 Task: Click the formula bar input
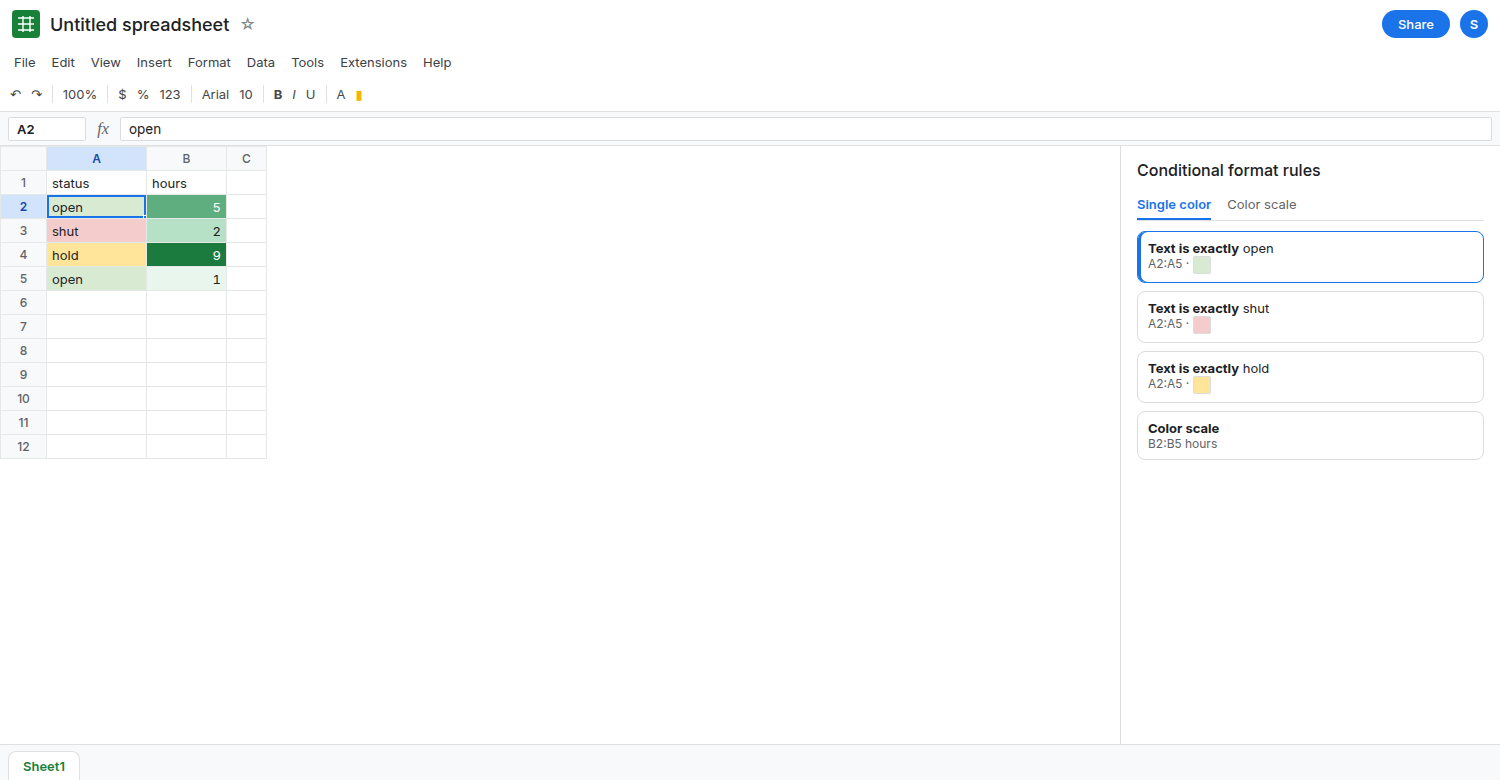[x=805, y=129]
